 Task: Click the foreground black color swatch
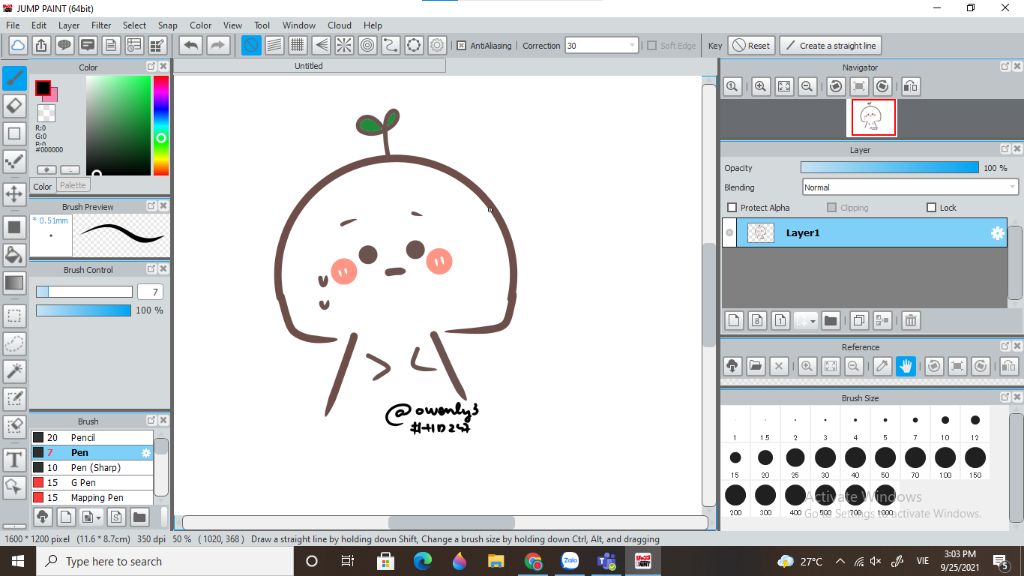coord(42,88)
